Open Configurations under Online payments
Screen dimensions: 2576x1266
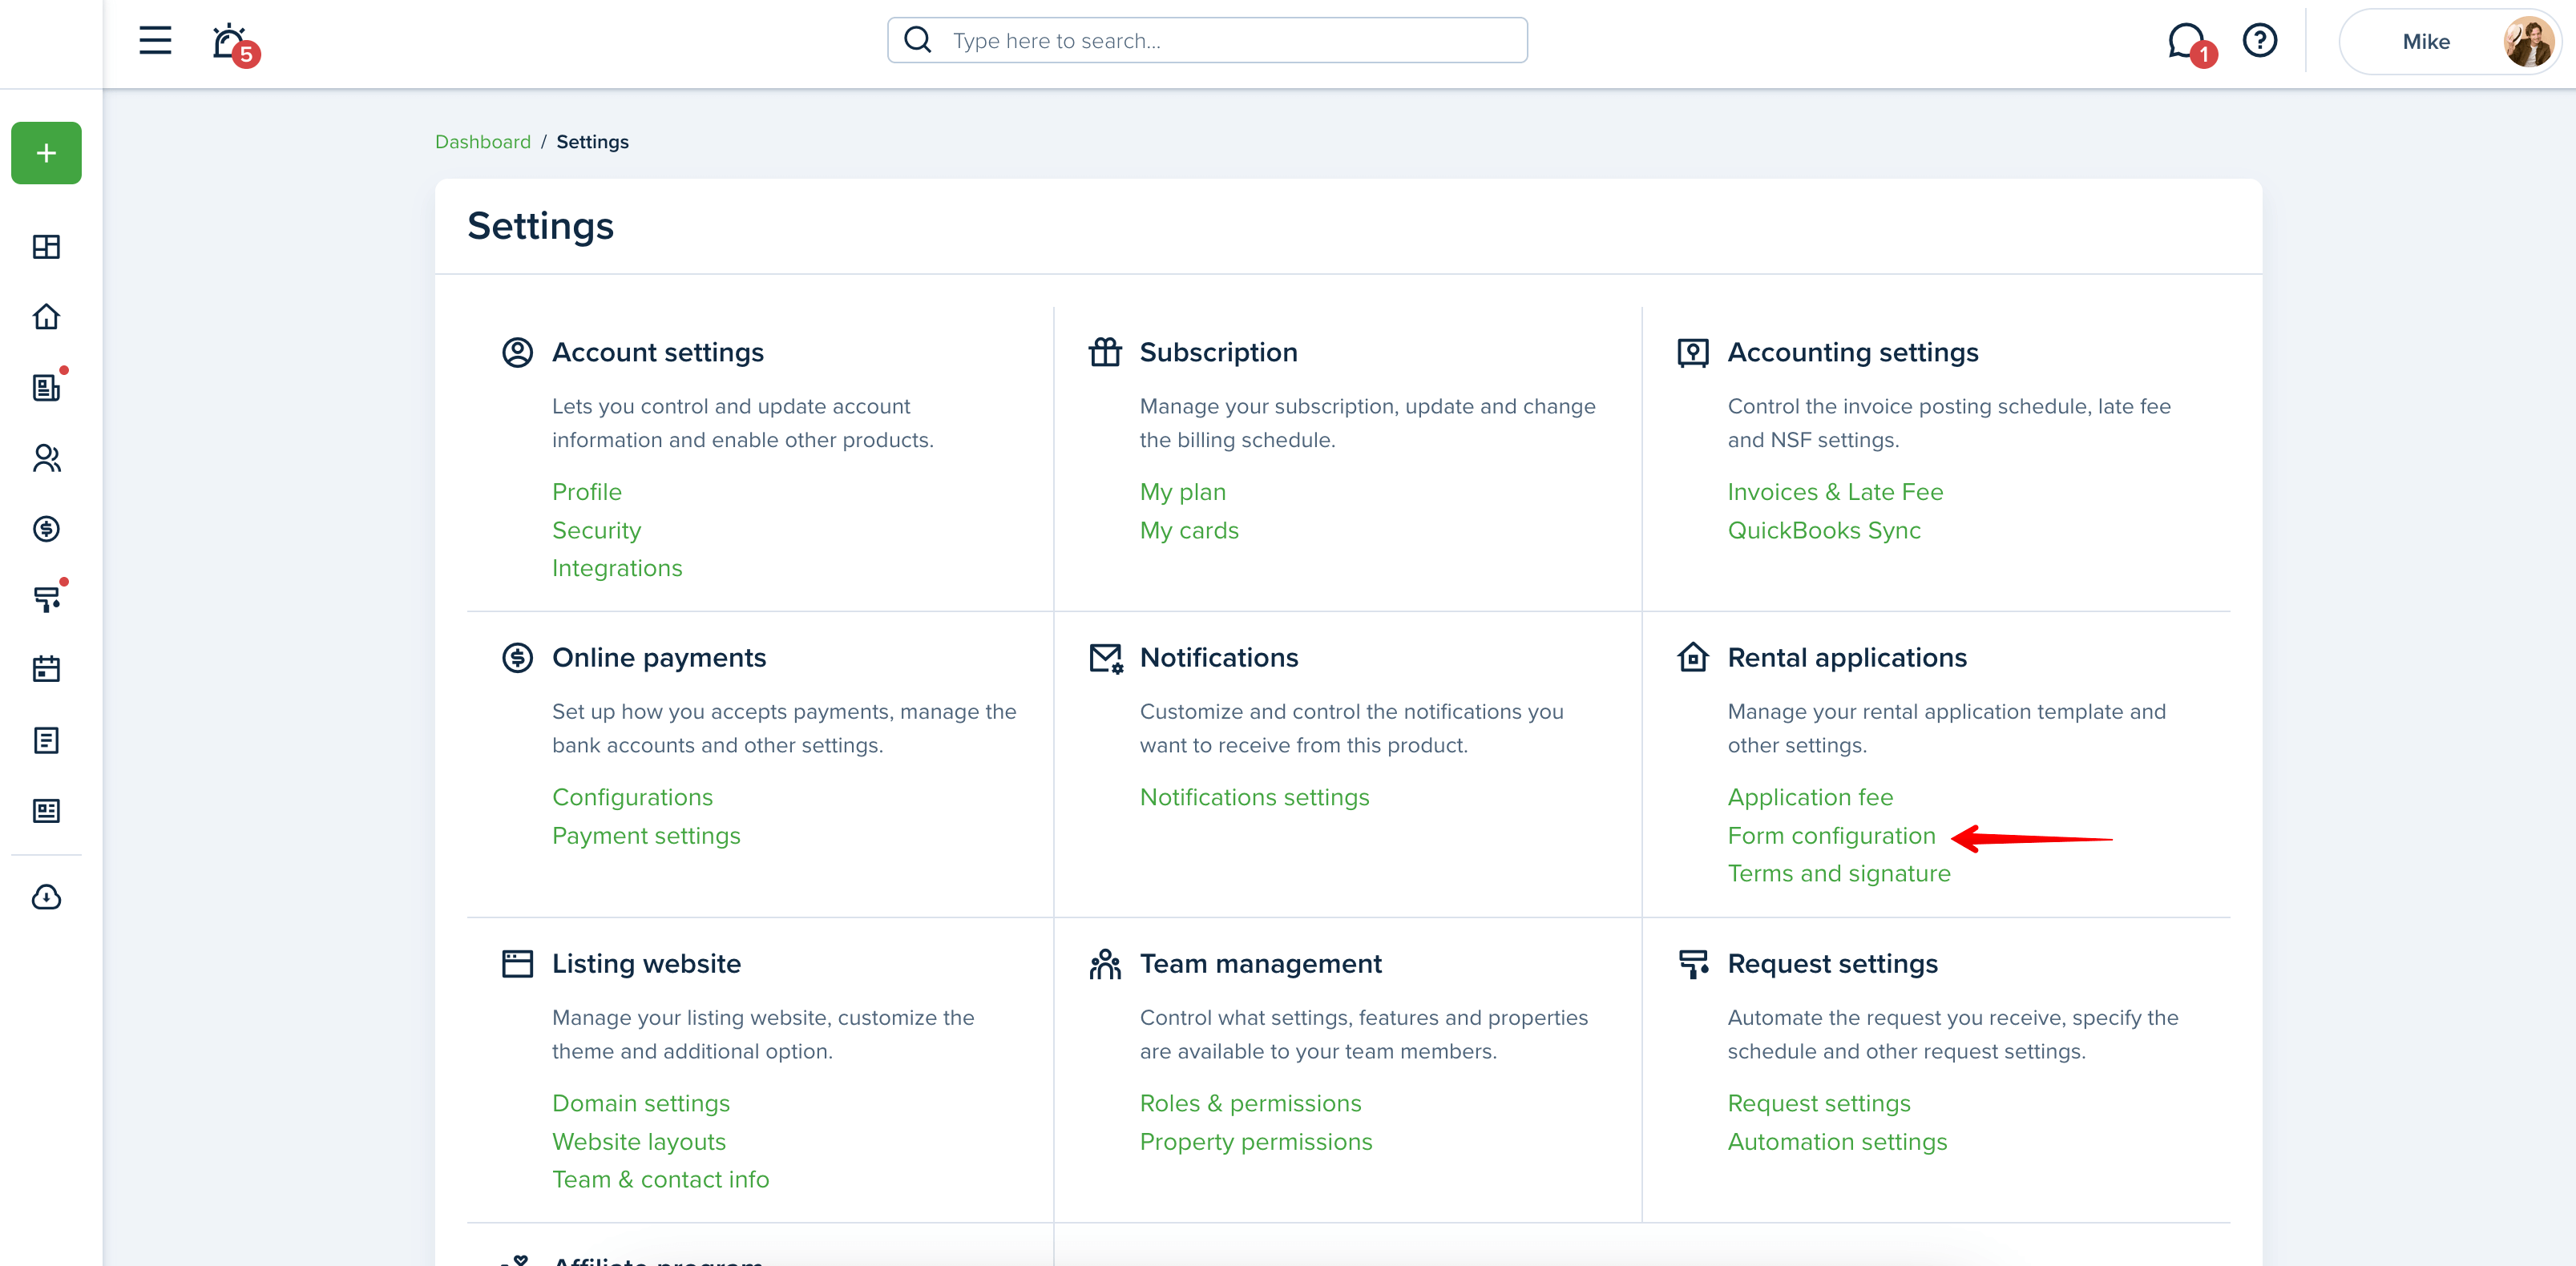coord(632,797)
